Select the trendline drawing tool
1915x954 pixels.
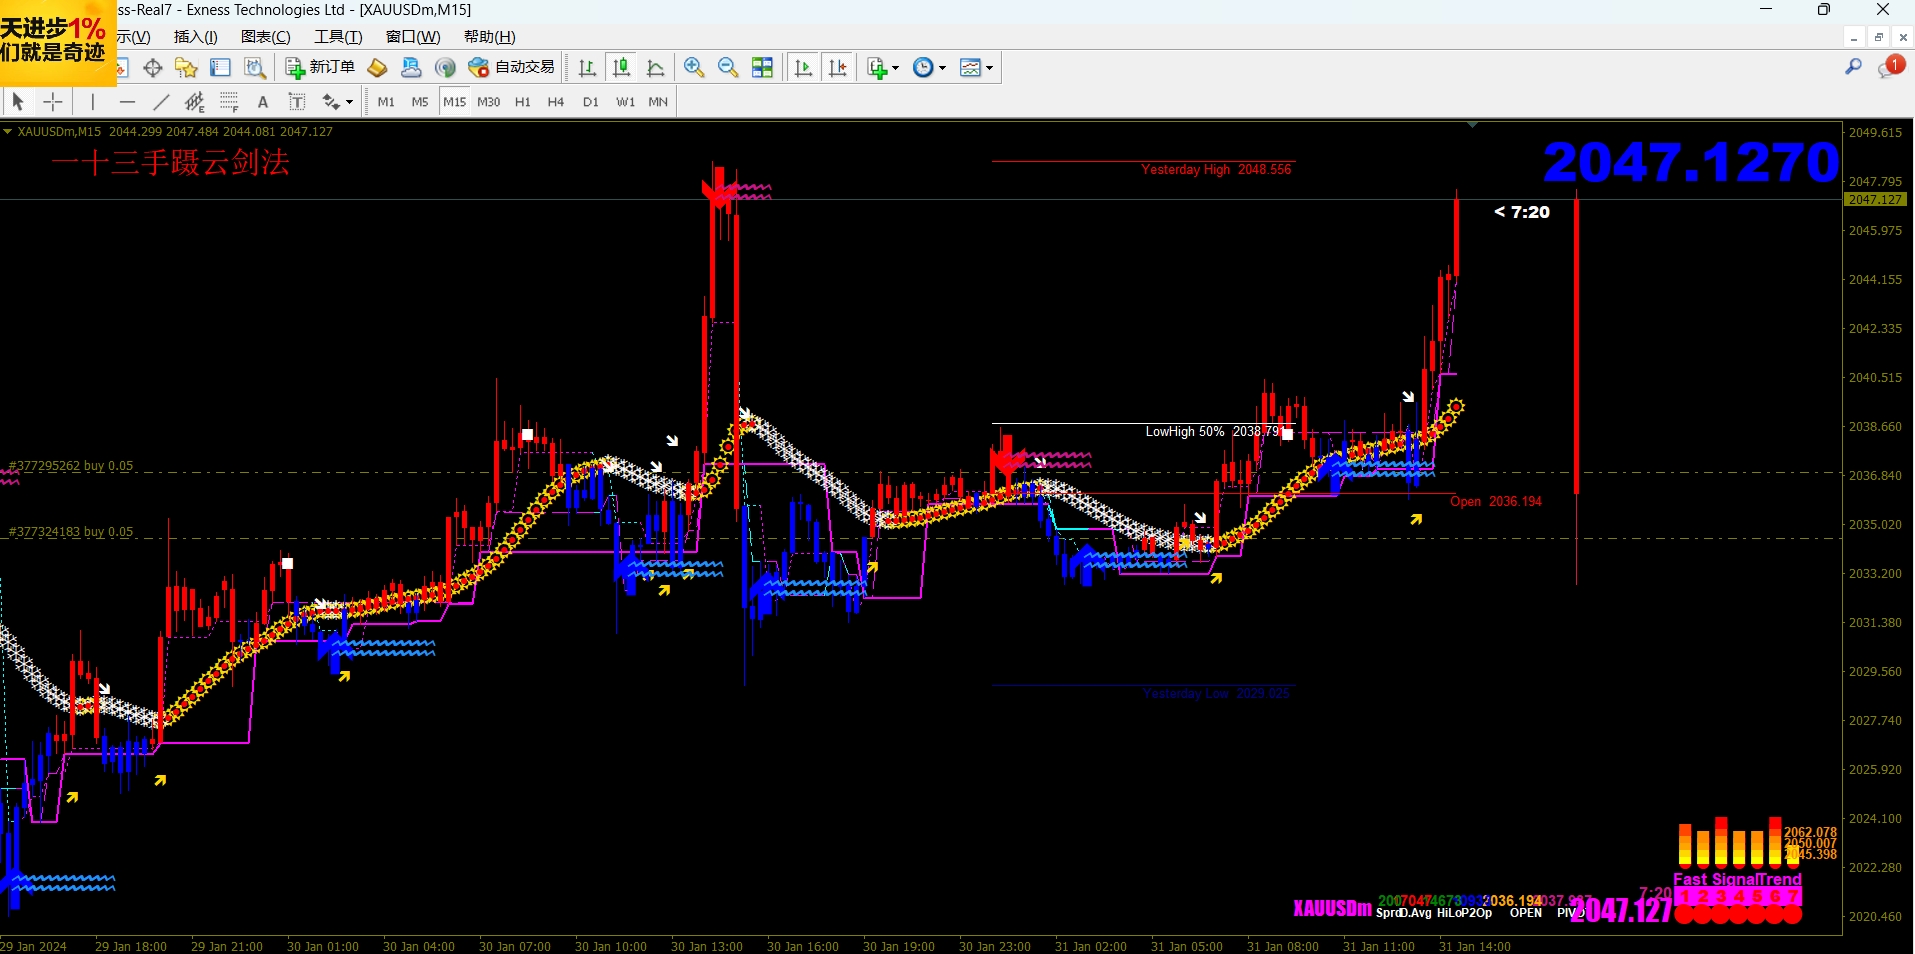pos(161,101)
